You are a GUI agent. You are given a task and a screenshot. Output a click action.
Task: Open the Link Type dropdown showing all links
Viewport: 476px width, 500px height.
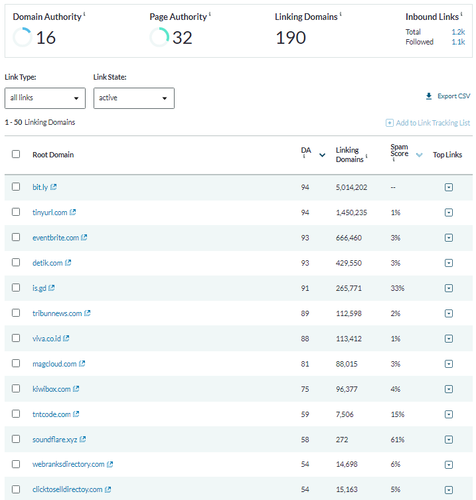[x=45, y=98]
